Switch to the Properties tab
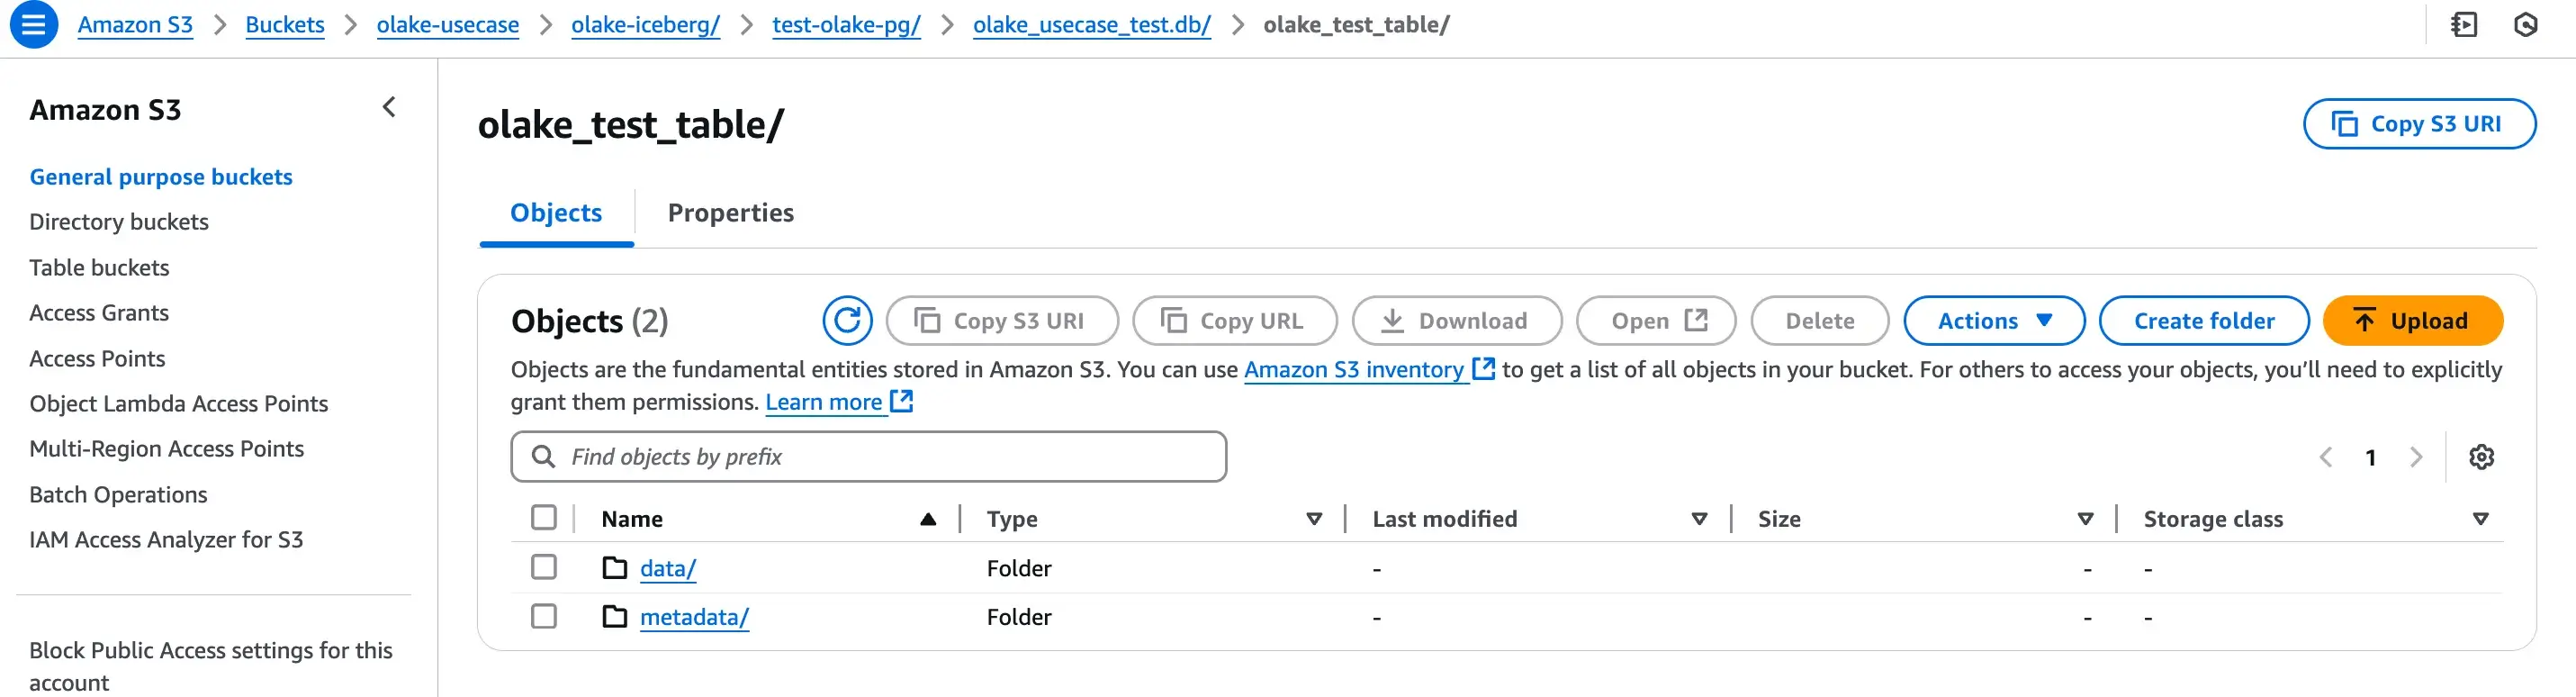 click(x=730, y=213)
